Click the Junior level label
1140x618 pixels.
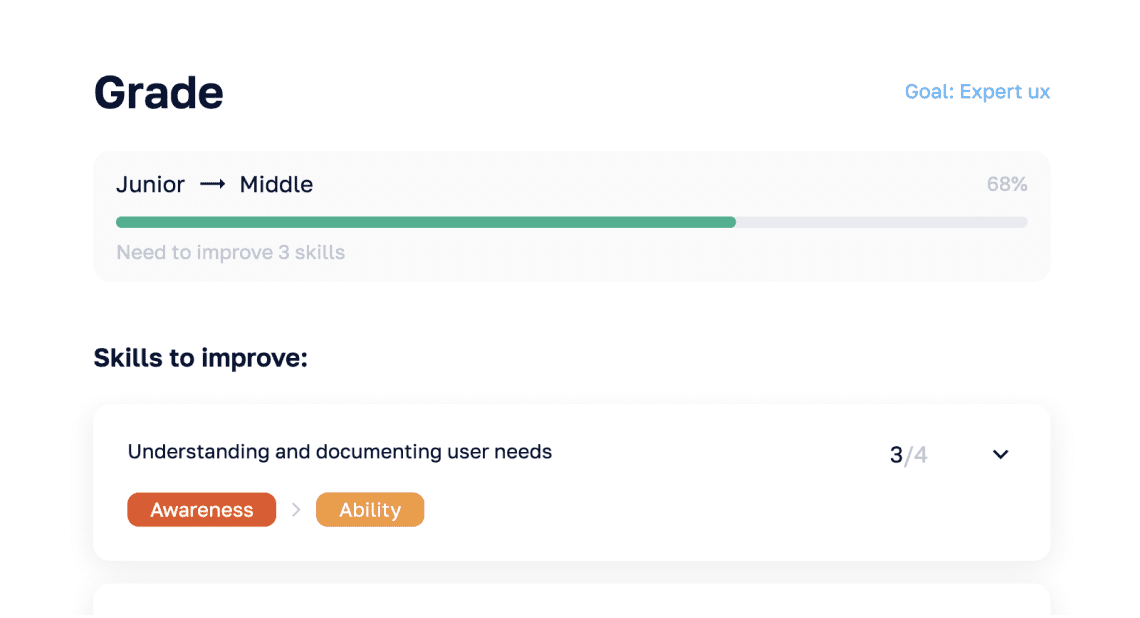(x=150, y=185)
